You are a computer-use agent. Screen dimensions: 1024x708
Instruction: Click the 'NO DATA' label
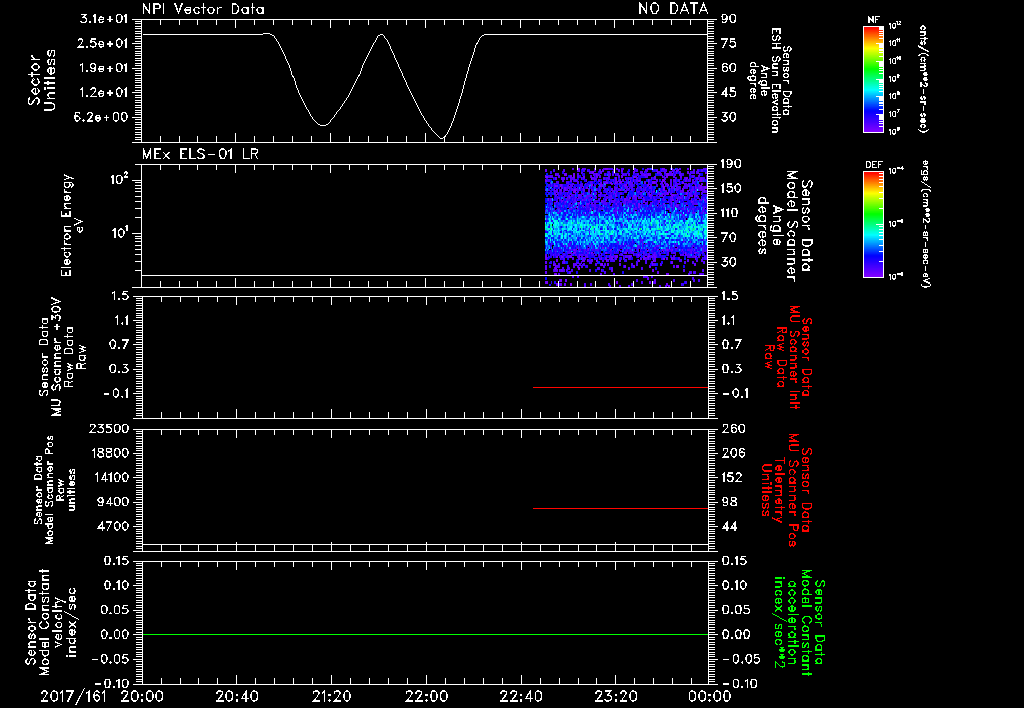tap(673, 8)
